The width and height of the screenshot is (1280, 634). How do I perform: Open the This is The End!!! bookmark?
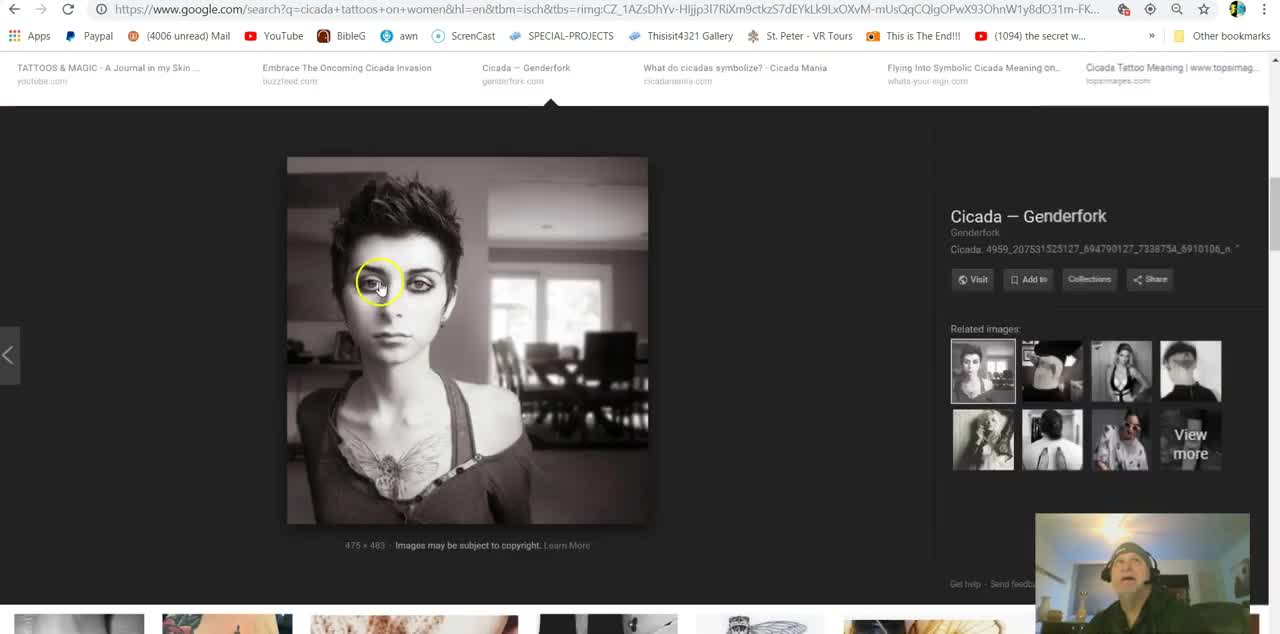(913, 36)
